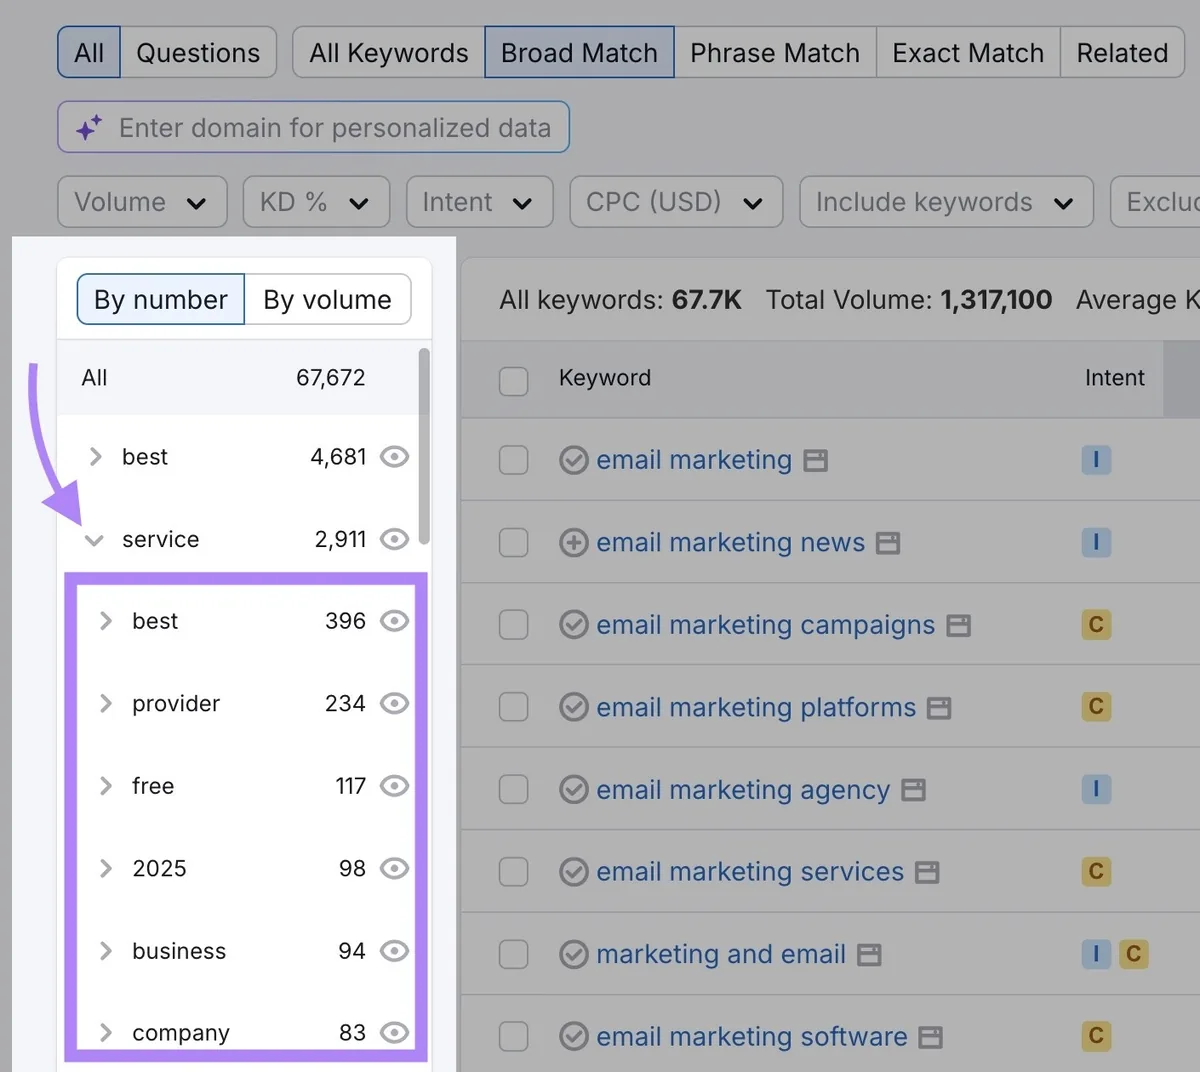Check the box for 'email marketing' row
1200x1072 pixels.
[x=513, y=460]
